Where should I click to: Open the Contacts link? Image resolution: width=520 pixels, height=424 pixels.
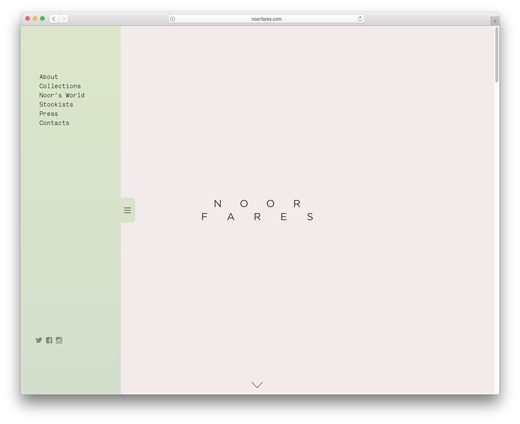coord(54,123)
